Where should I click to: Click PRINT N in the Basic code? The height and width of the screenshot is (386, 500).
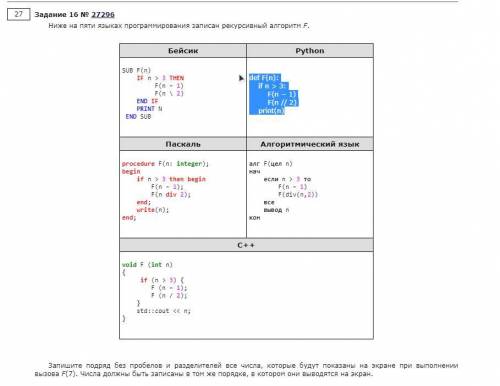149,109
